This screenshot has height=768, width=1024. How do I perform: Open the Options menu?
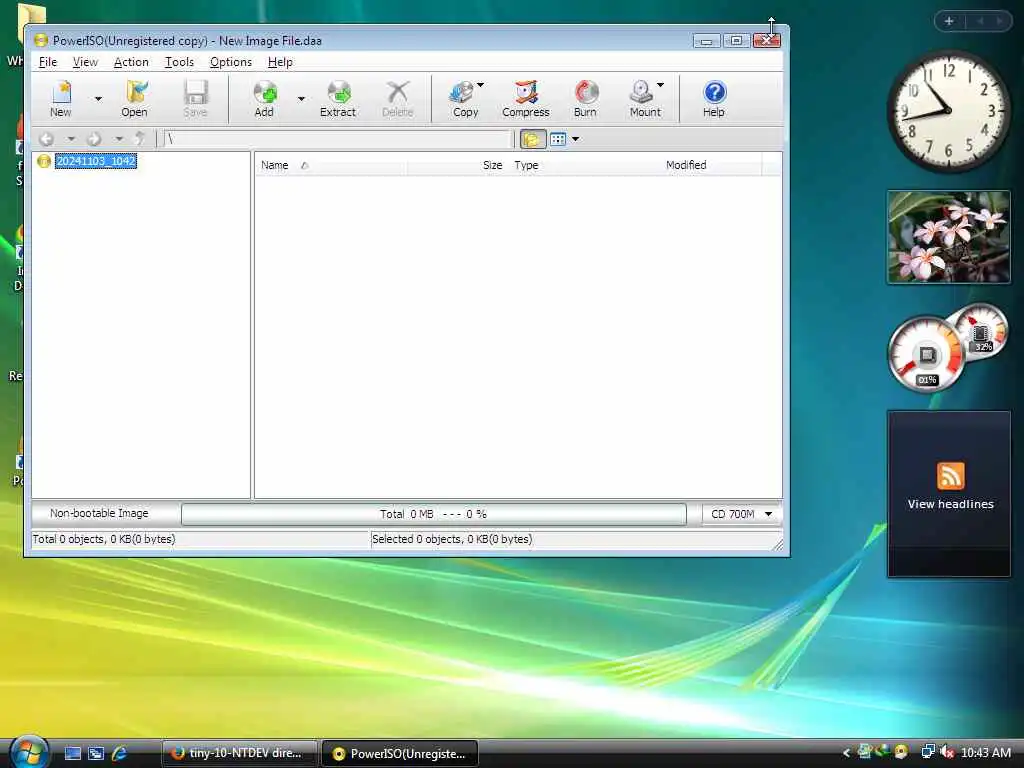[231, 62]
